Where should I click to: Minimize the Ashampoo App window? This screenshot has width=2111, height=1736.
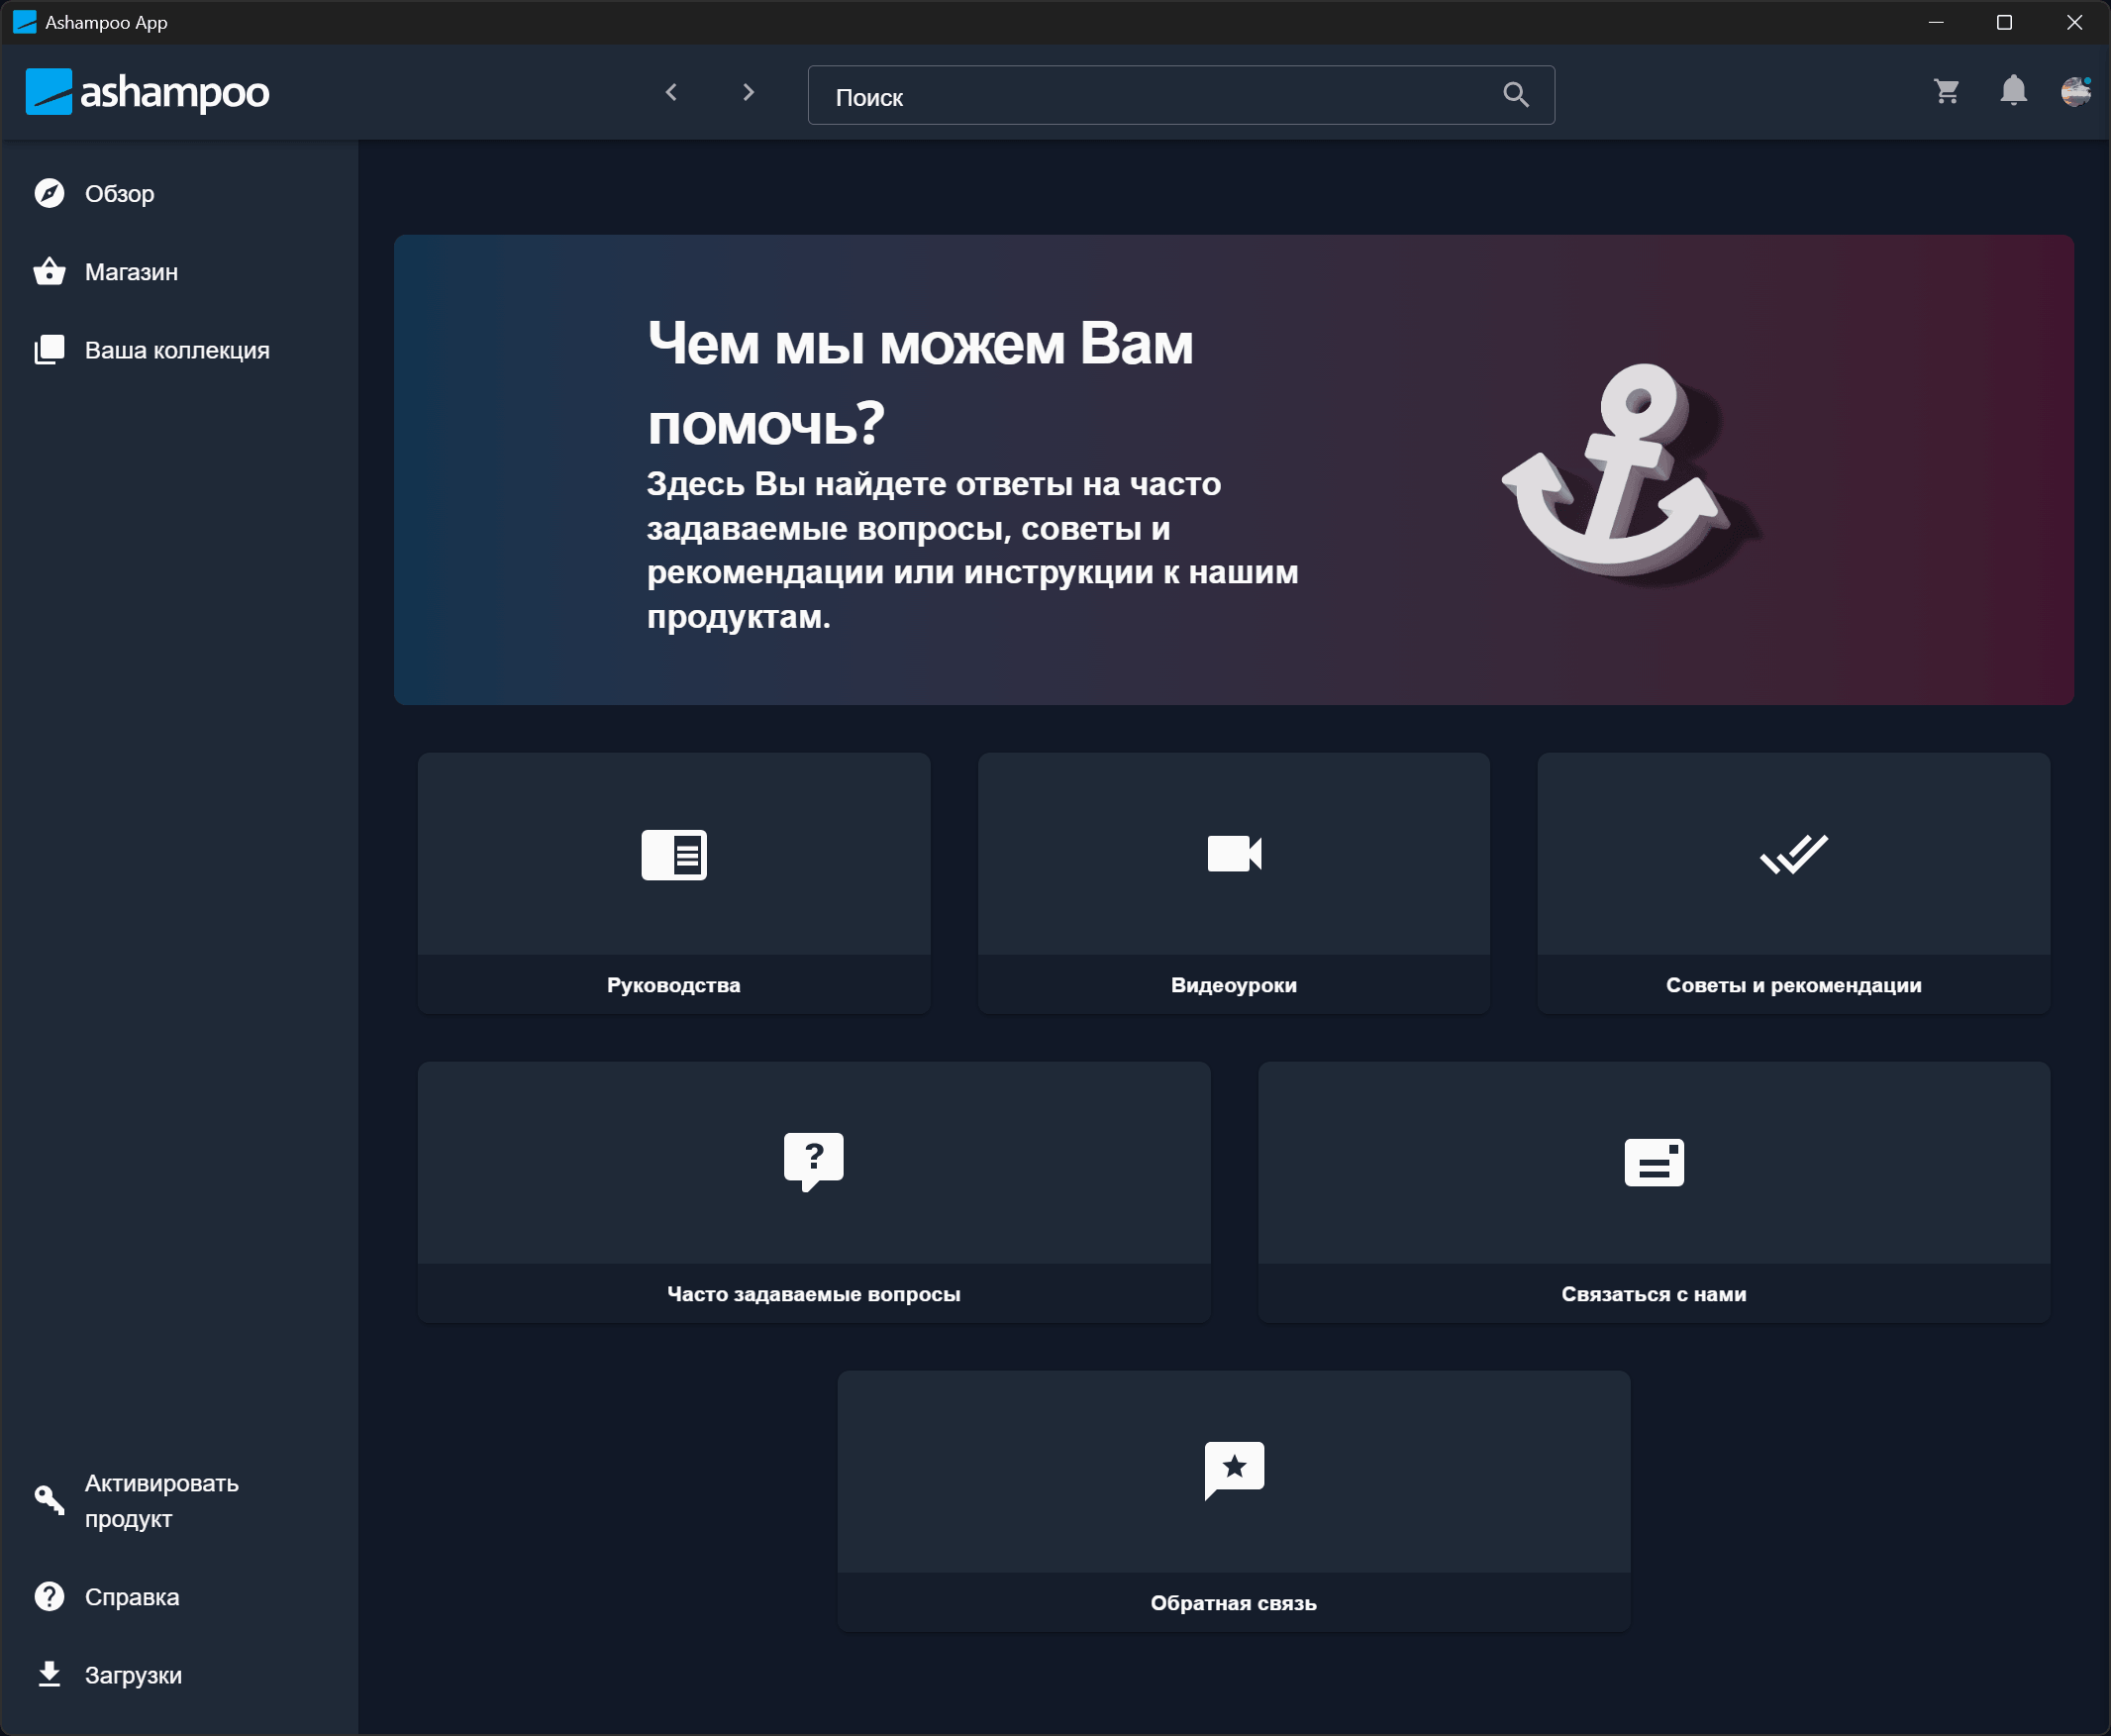click(x=1936, y=22)
